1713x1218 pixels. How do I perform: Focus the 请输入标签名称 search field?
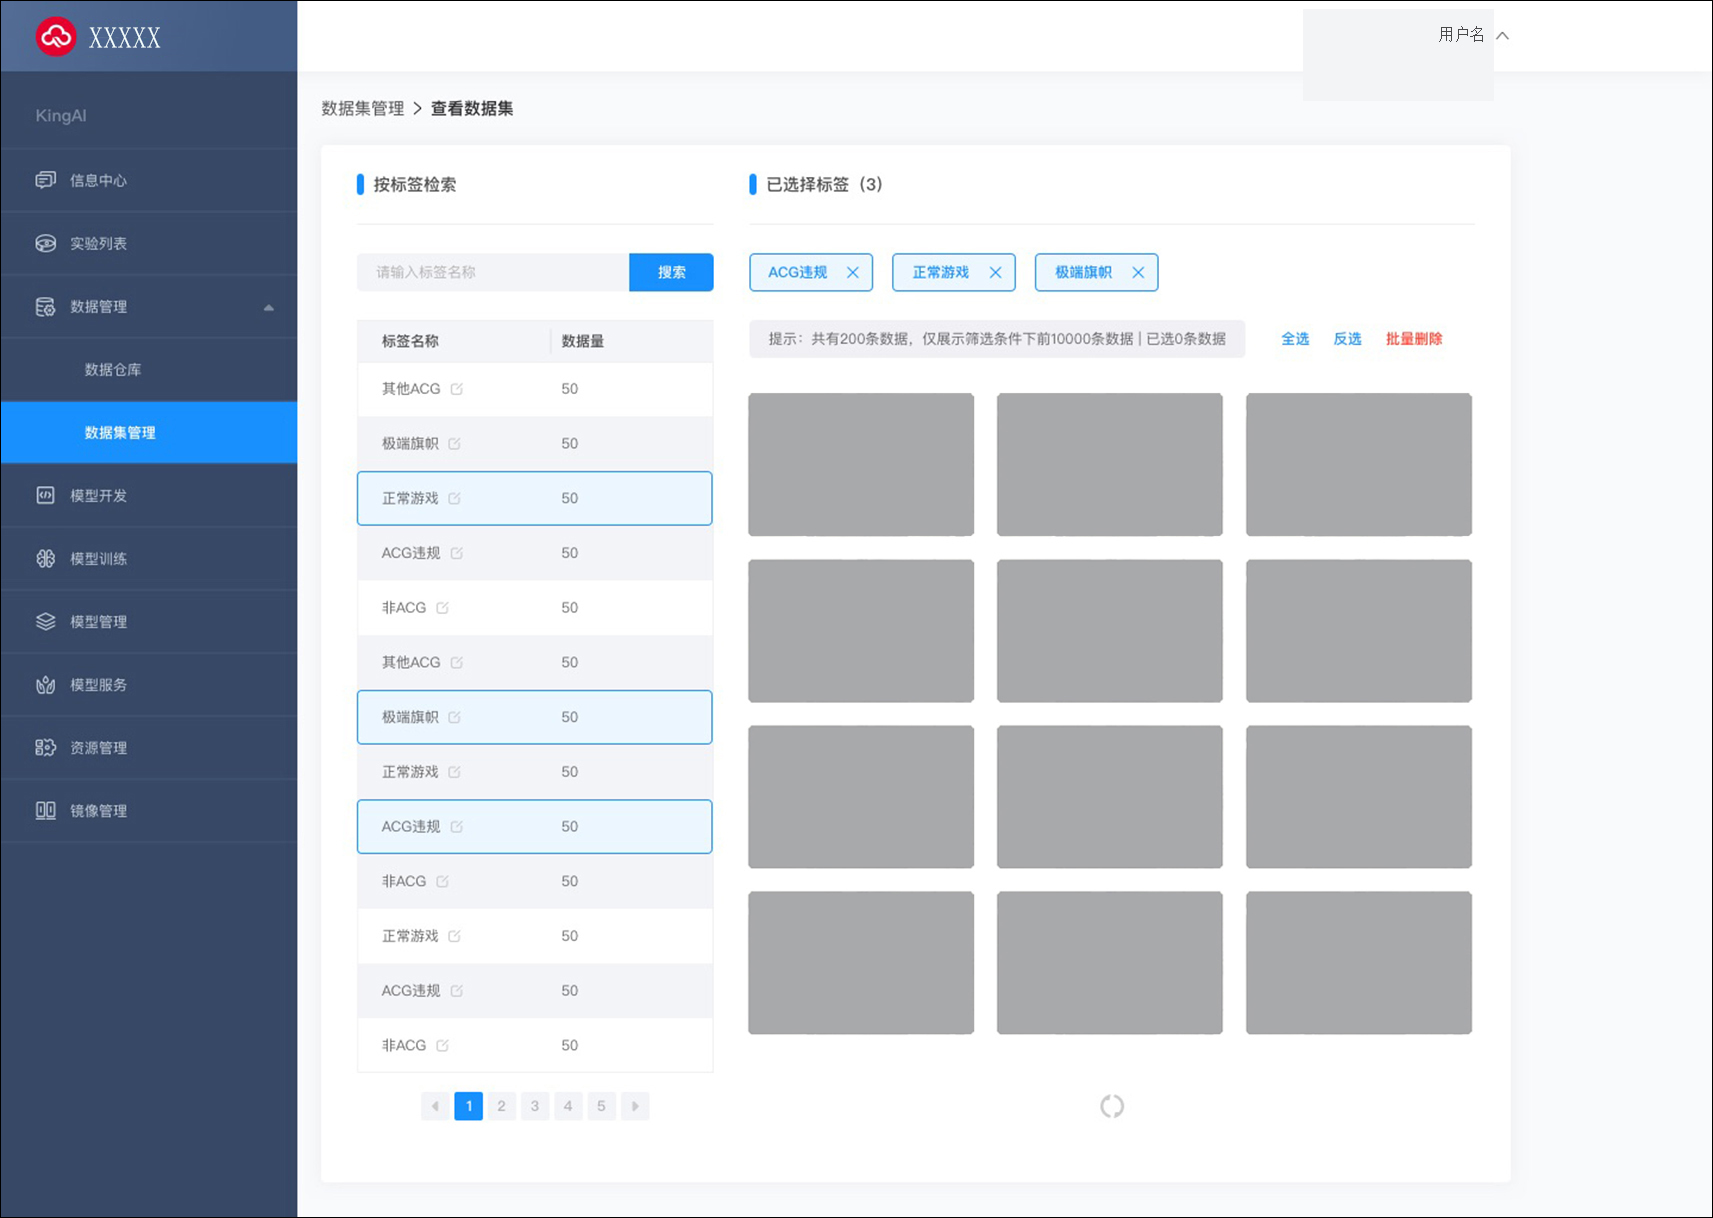click(x=493, y=272)
